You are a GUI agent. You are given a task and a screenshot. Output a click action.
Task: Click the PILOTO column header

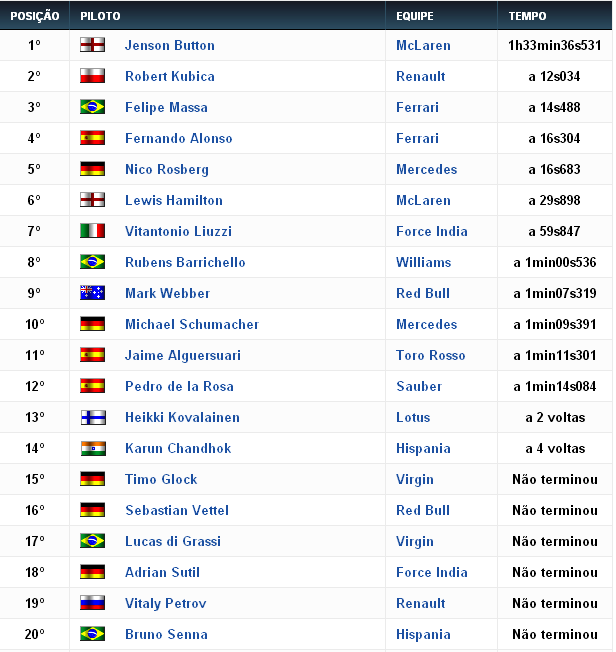101,16
